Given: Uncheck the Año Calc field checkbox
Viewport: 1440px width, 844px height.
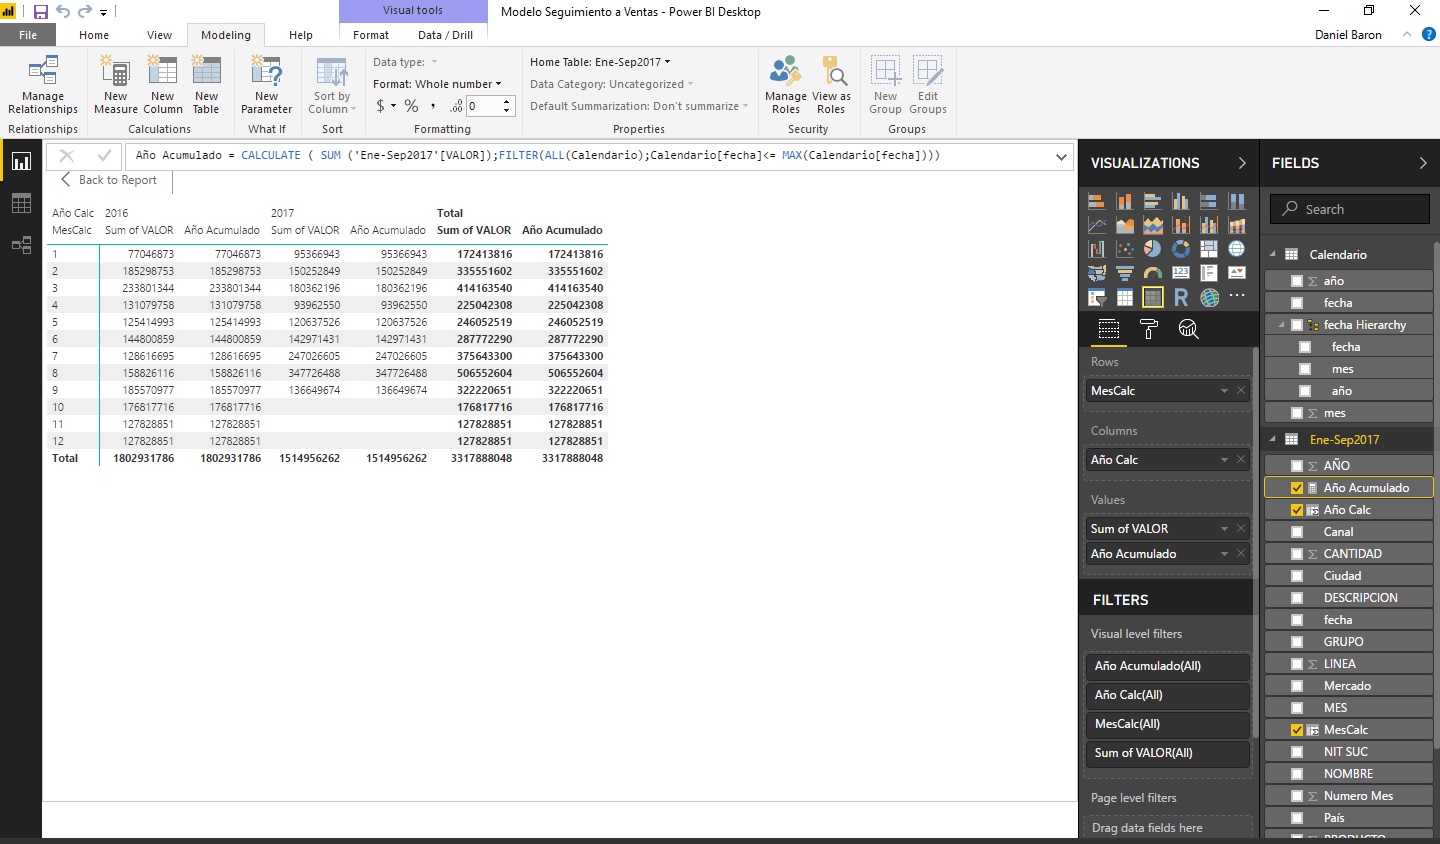Looking at the screenshot, I should (1297, 510).
